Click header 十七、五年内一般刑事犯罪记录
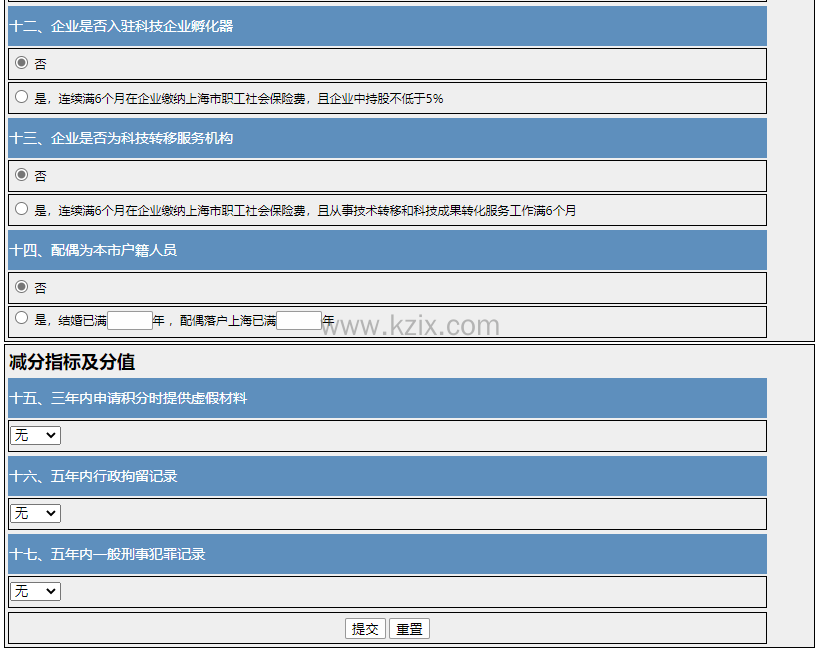The width and height of the screenshot is (819, 651). 108,554
